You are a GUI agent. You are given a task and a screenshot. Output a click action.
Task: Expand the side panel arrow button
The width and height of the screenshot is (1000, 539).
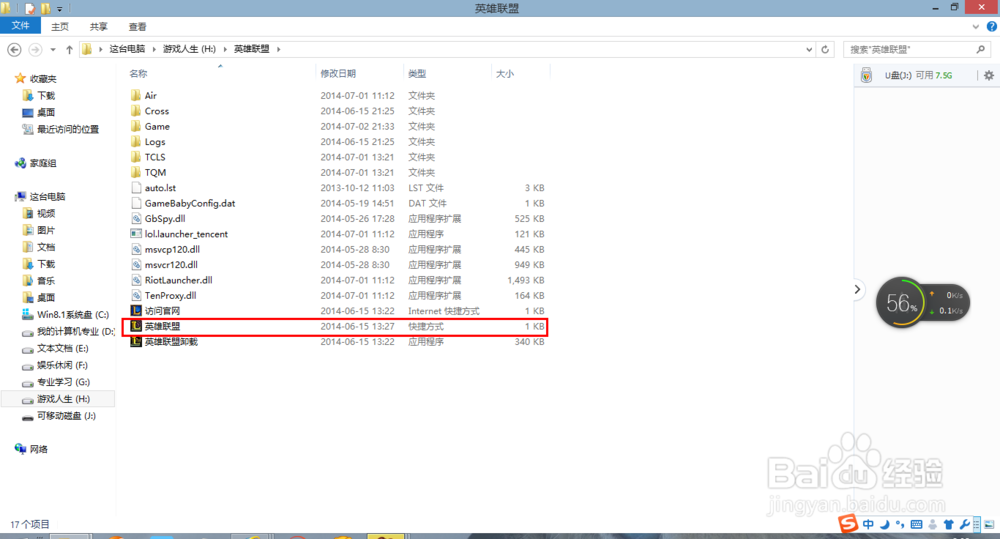click(x=857, y=290)
